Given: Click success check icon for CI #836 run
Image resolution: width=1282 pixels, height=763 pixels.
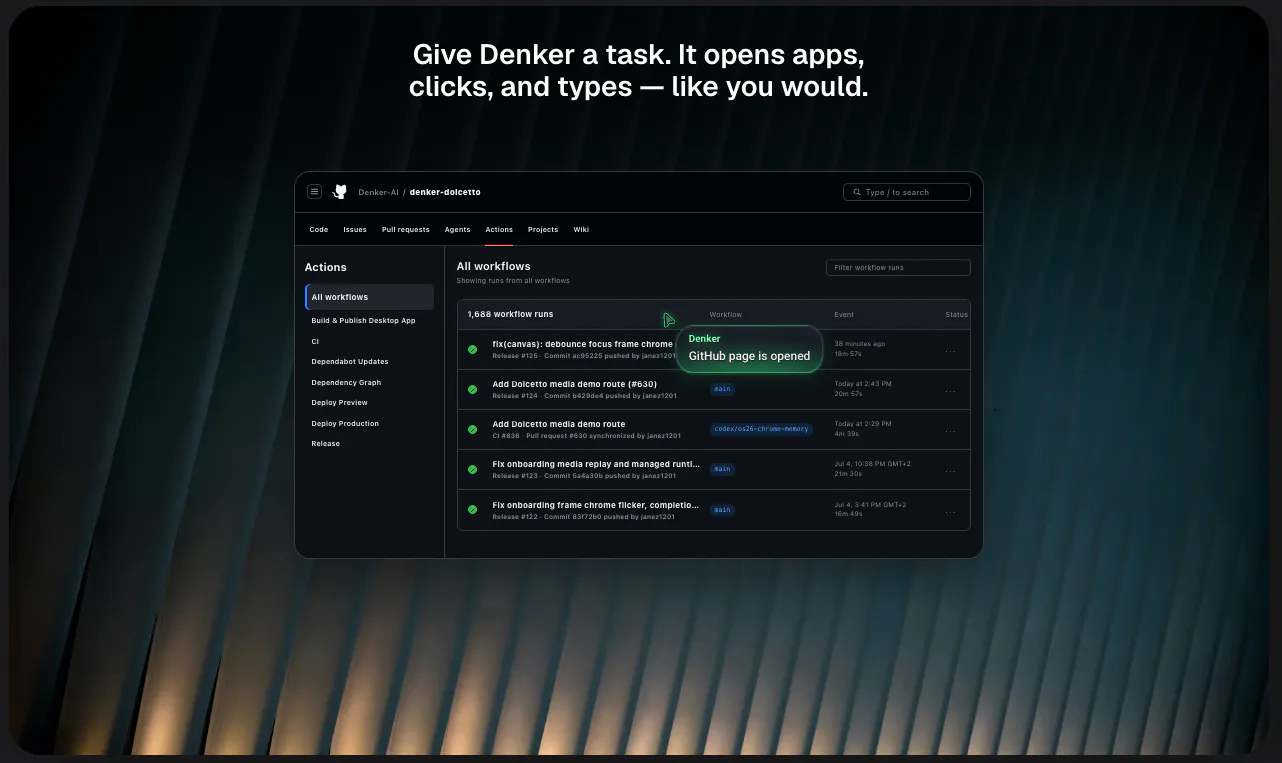Looking at the screenshot, I should click(472, 429).
